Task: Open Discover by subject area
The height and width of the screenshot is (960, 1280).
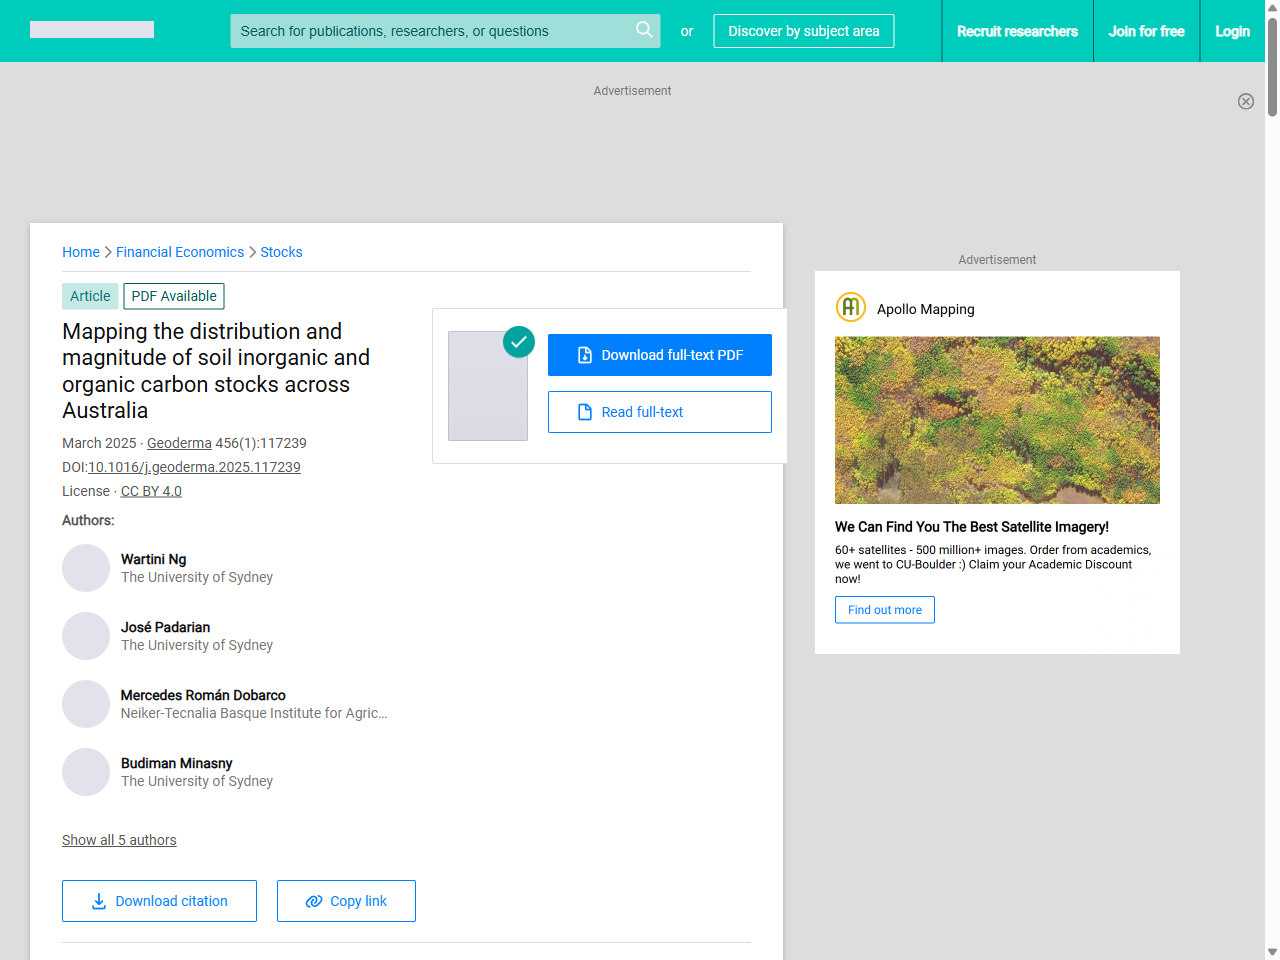Action: click(804, 31)
